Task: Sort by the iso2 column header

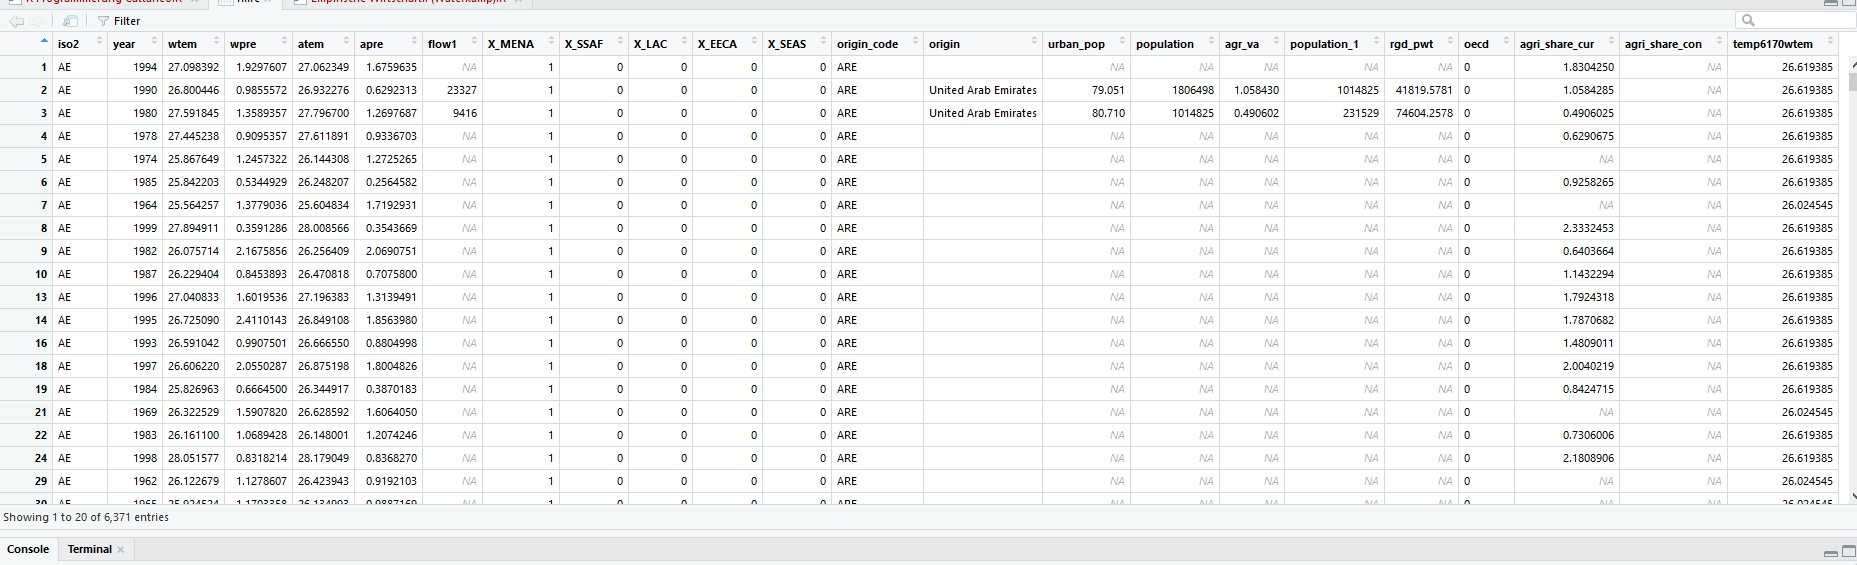Action: [68, 44]
